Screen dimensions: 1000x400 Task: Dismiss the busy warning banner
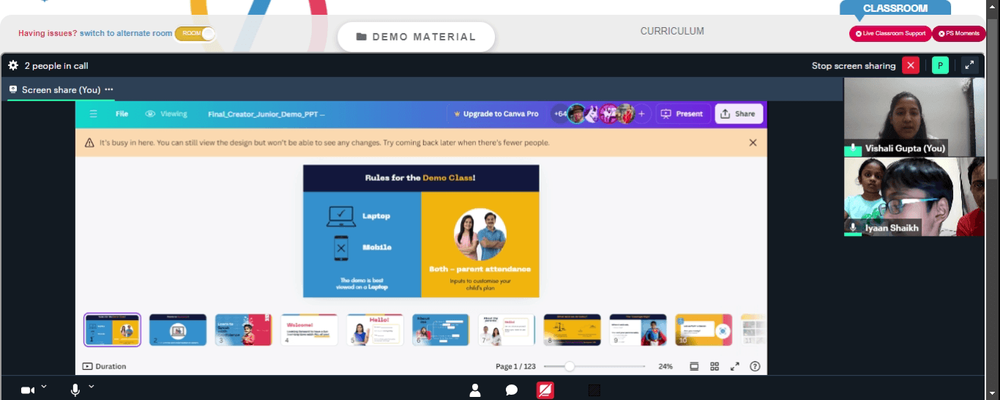(753, 143)
